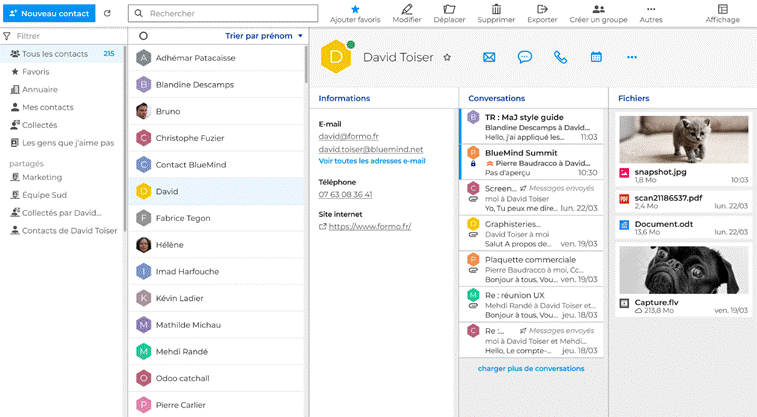Click the refresh icon beside Nouveau contact
This screenshot has height=417, width=757.
107,14
